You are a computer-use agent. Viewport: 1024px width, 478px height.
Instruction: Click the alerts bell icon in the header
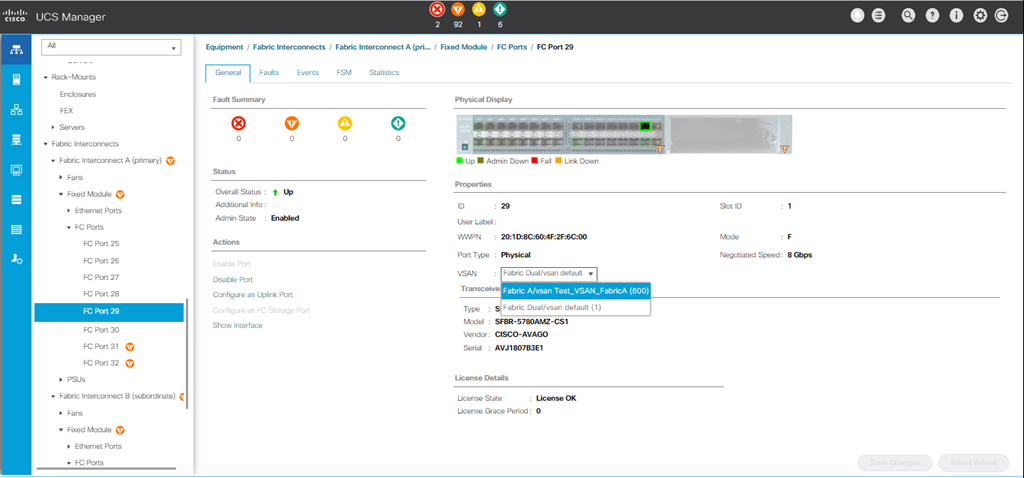pos(857,16)
